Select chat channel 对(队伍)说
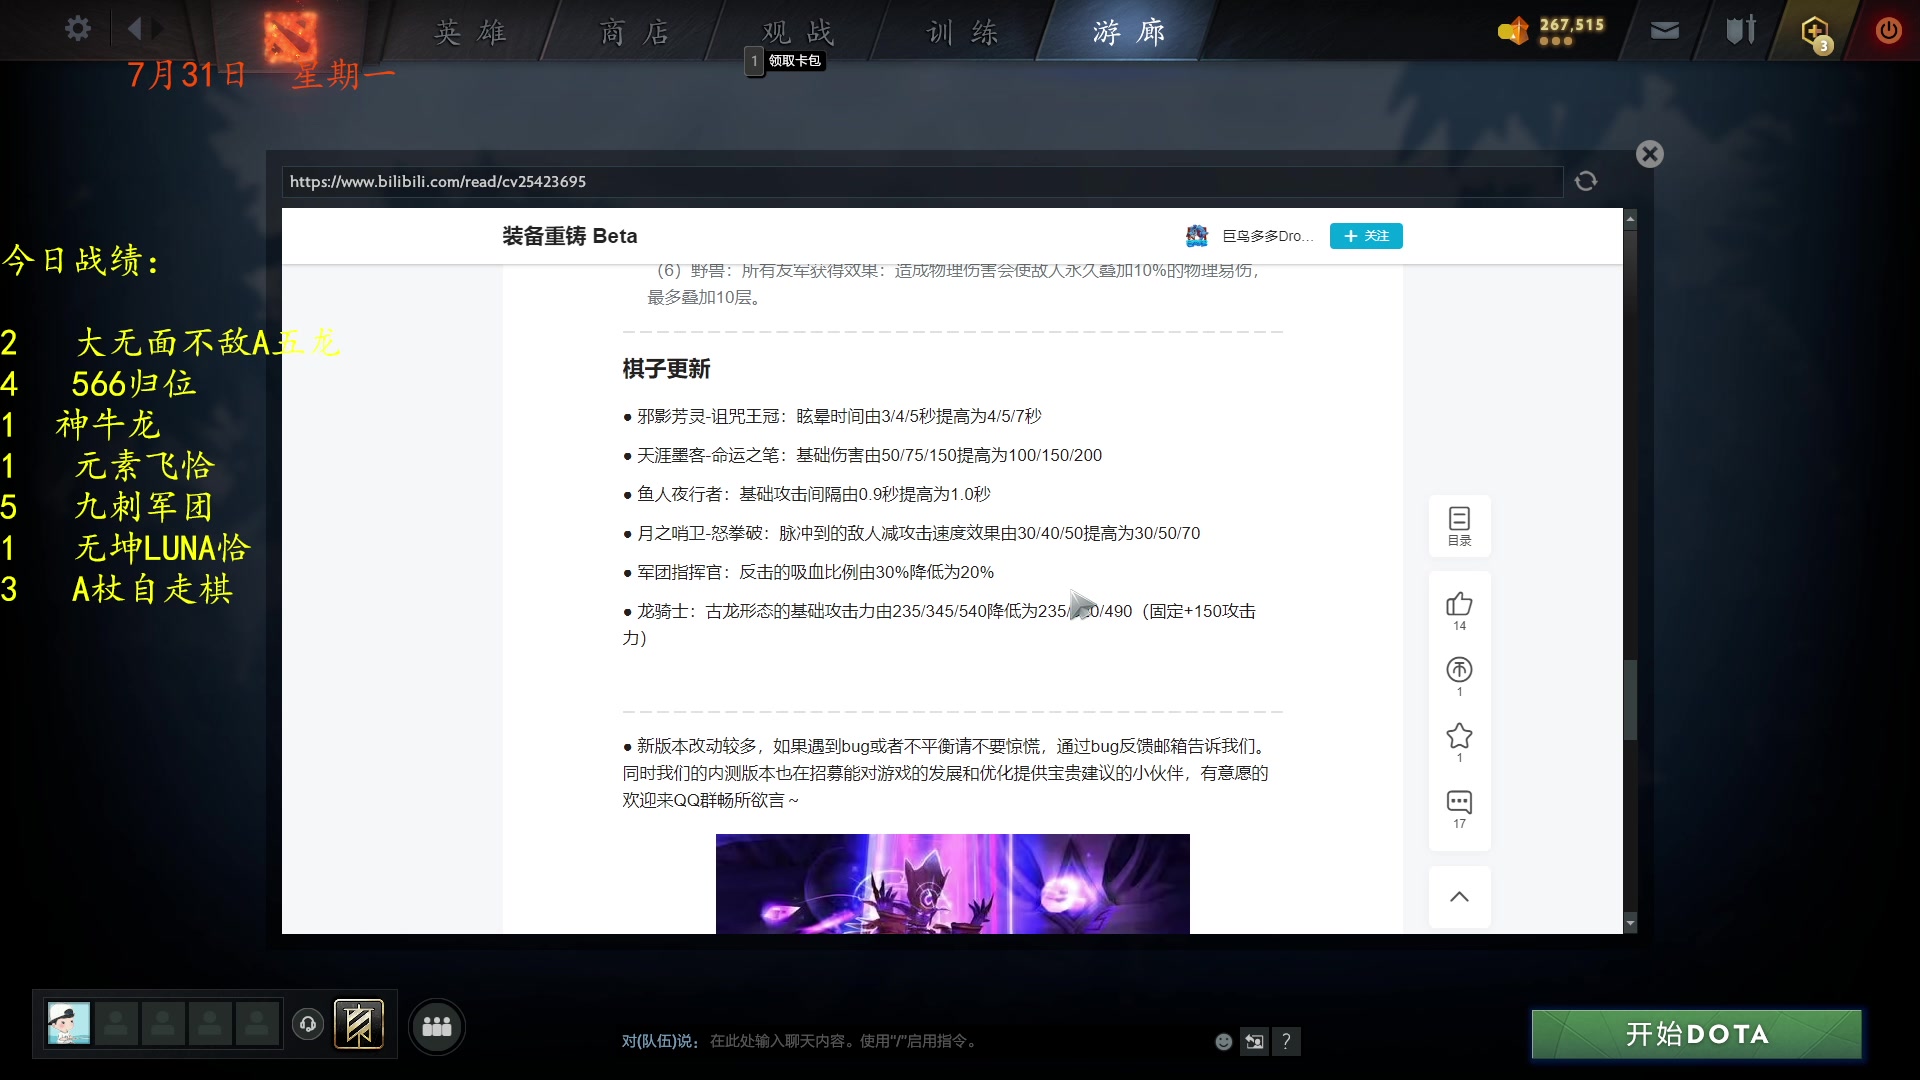This screenshot has height=1080, width=1920. point(660,1041)
